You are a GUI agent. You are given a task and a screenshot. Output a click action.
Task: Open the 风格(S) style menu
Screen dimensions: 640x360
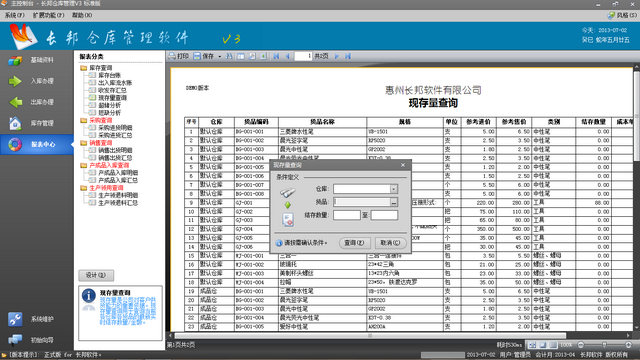tap(622, 15)
